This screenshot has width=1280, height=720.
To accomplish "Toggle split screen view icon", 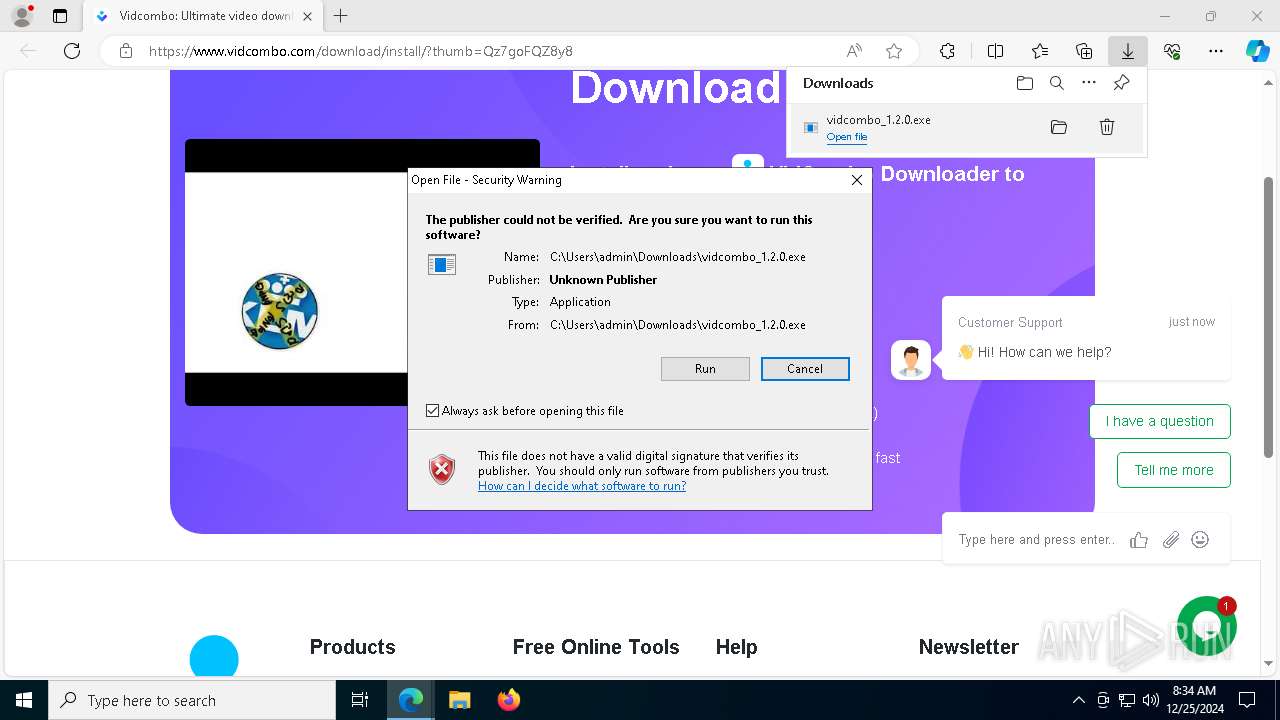I will pos(995,51).
